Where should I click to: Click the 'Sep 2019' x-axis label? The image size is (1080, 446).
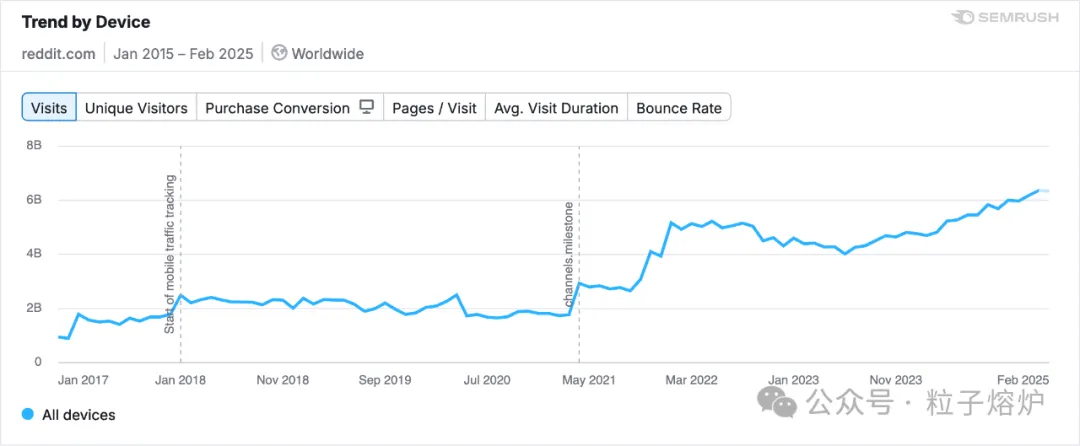(386, 380)
